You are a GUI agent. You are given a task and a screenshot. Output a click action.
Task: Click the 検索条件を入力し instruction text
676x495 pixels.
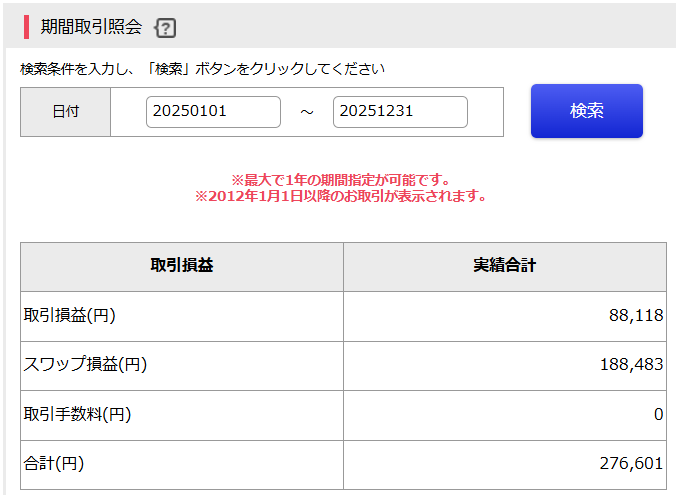point(202,69)
